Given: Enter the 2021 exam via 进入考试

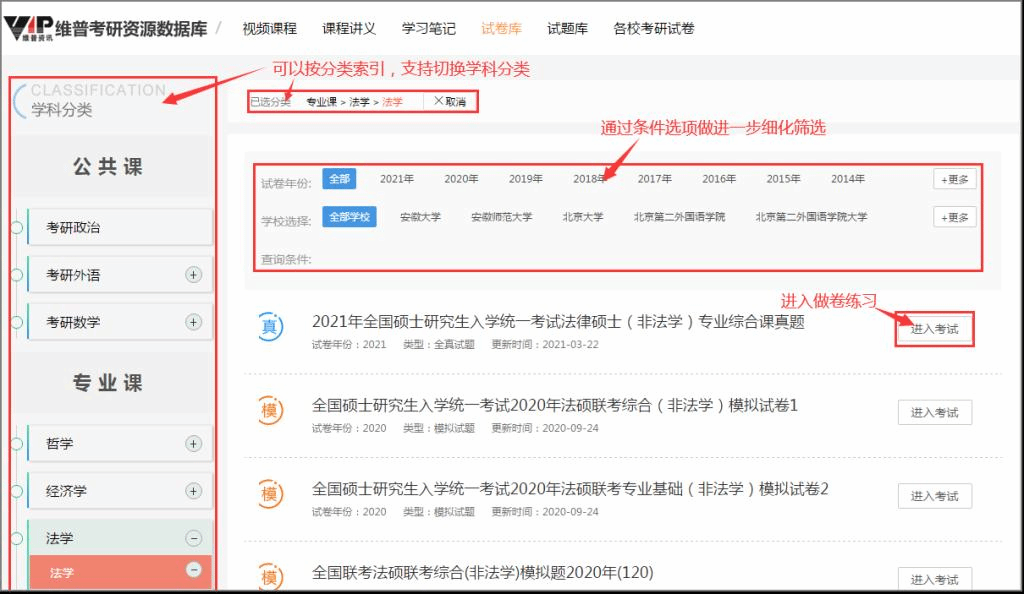Looking at the screenshot, I should point(934,329).
